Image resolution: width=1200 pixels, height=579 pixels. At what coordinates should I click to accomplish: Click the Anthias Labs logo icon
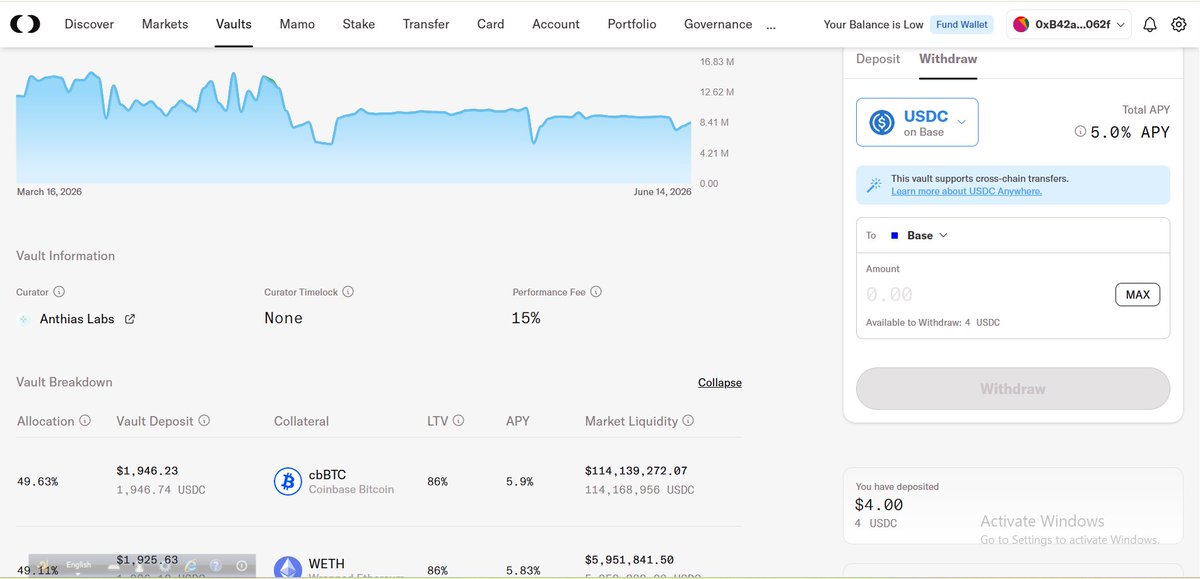[x=25, y=319]
